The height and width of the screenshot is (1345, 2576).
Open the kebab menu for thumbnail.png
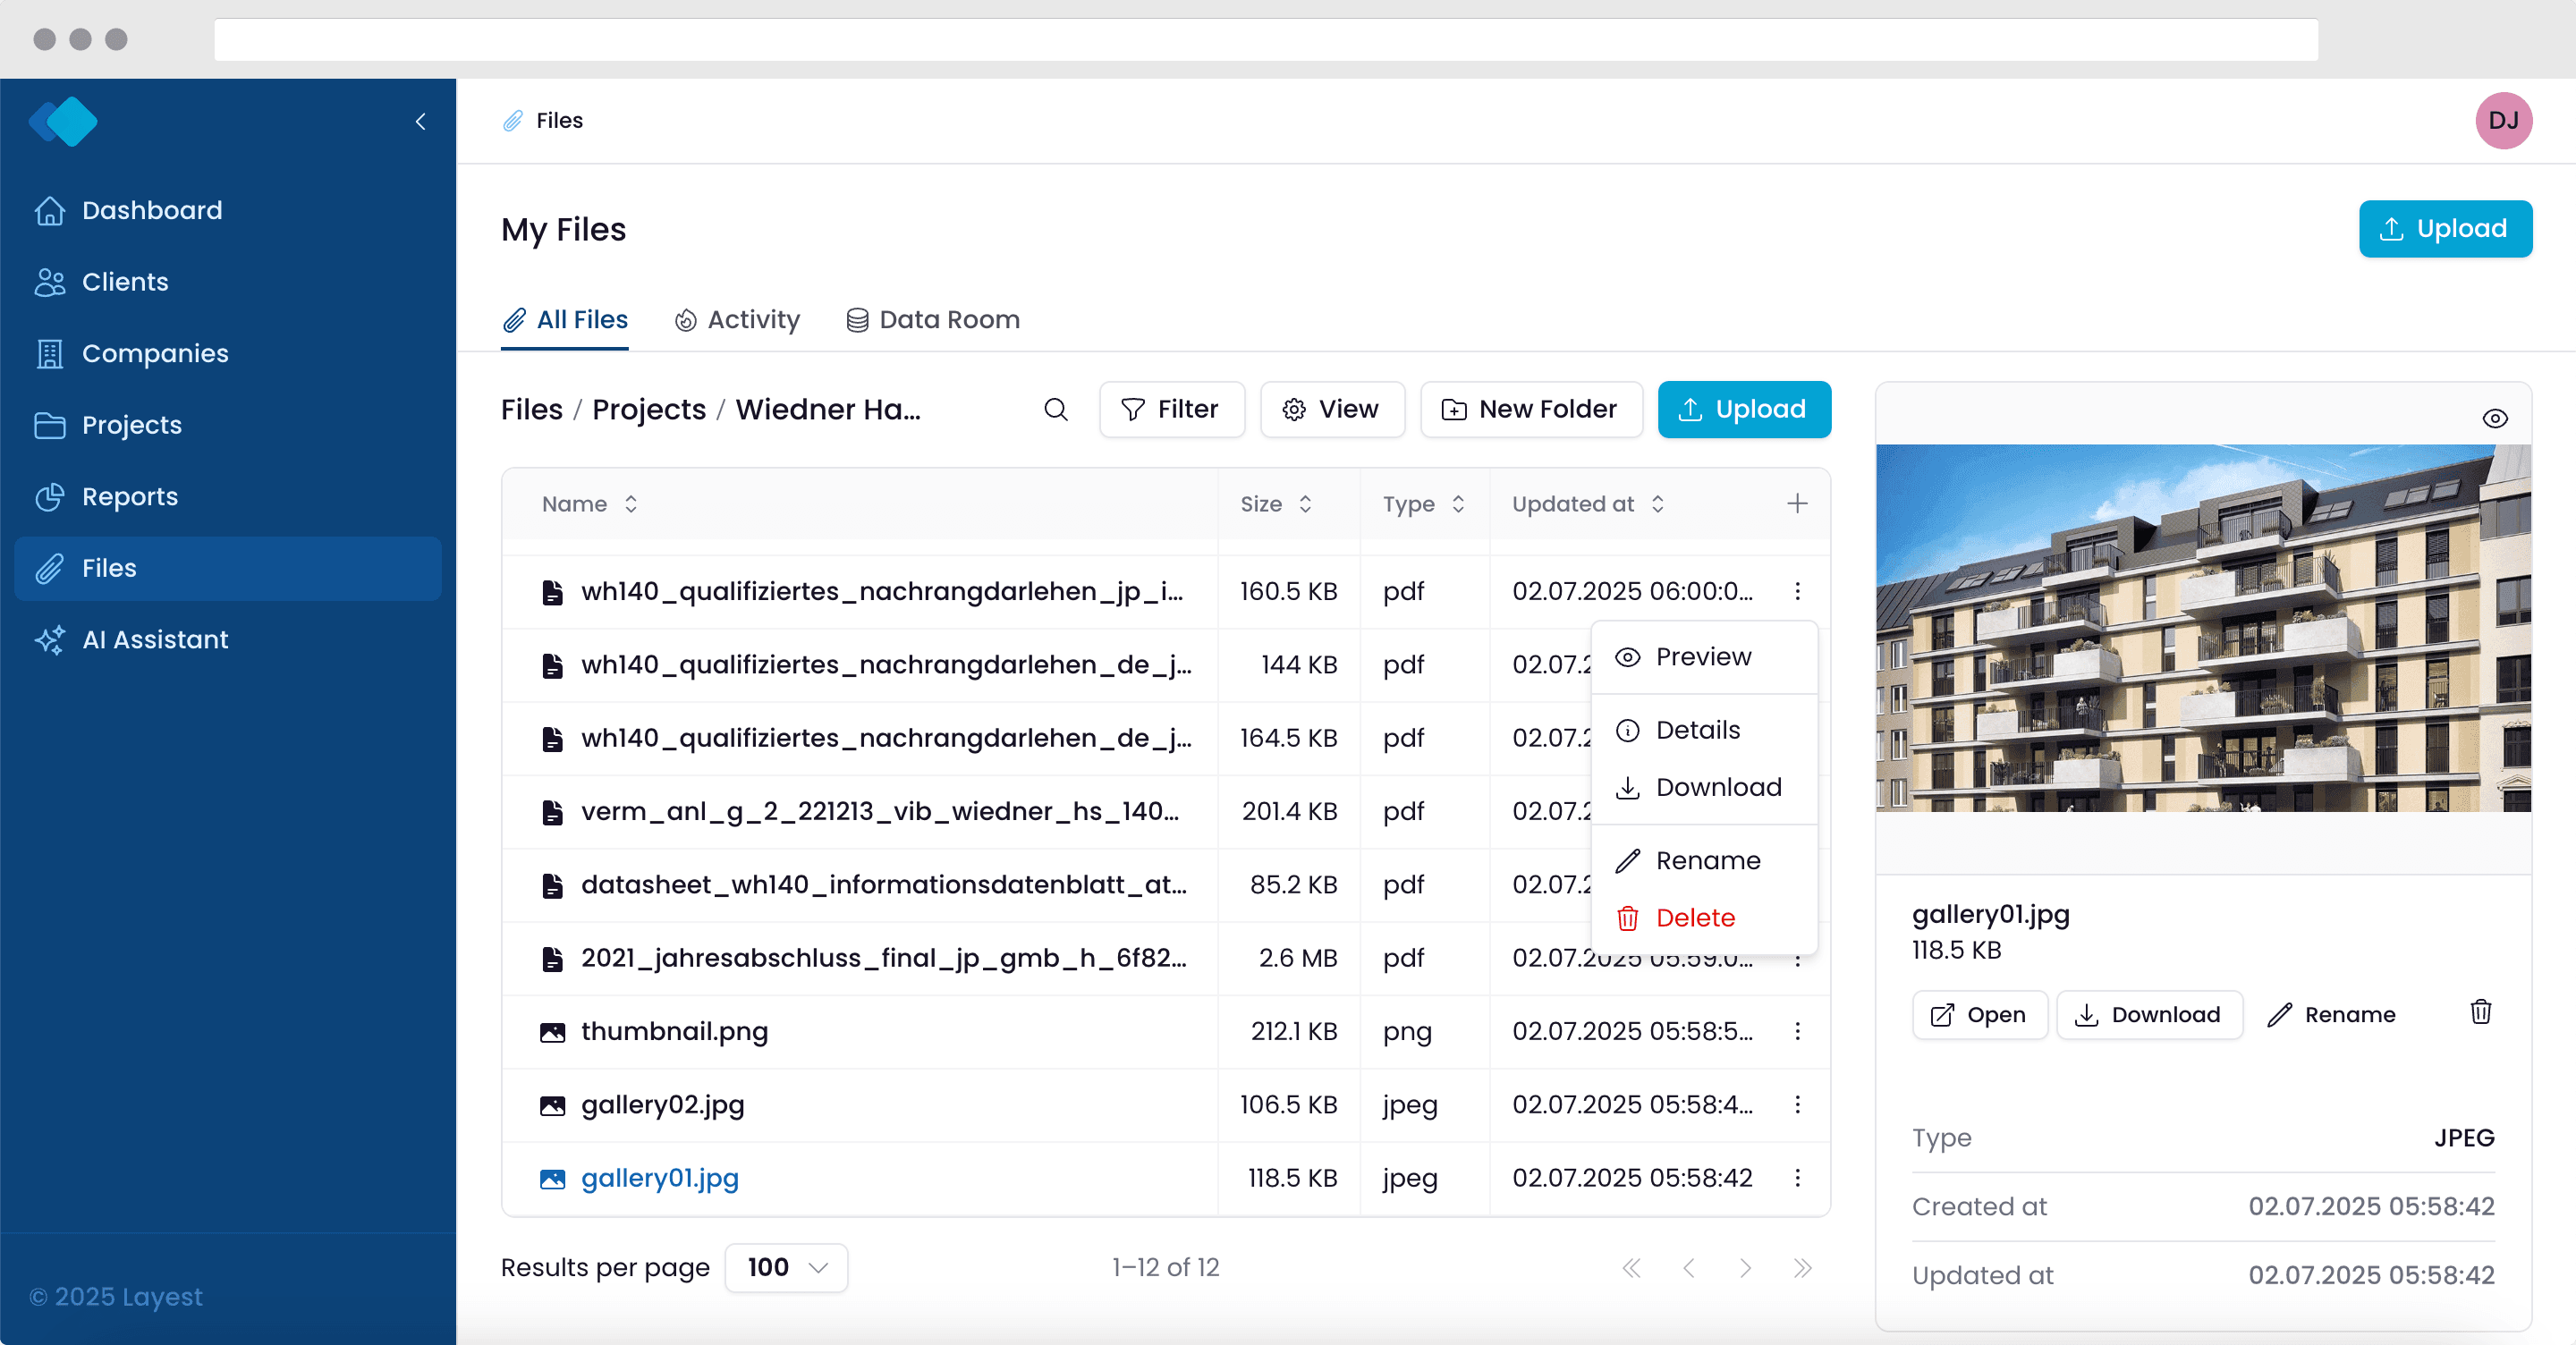1797,1032
